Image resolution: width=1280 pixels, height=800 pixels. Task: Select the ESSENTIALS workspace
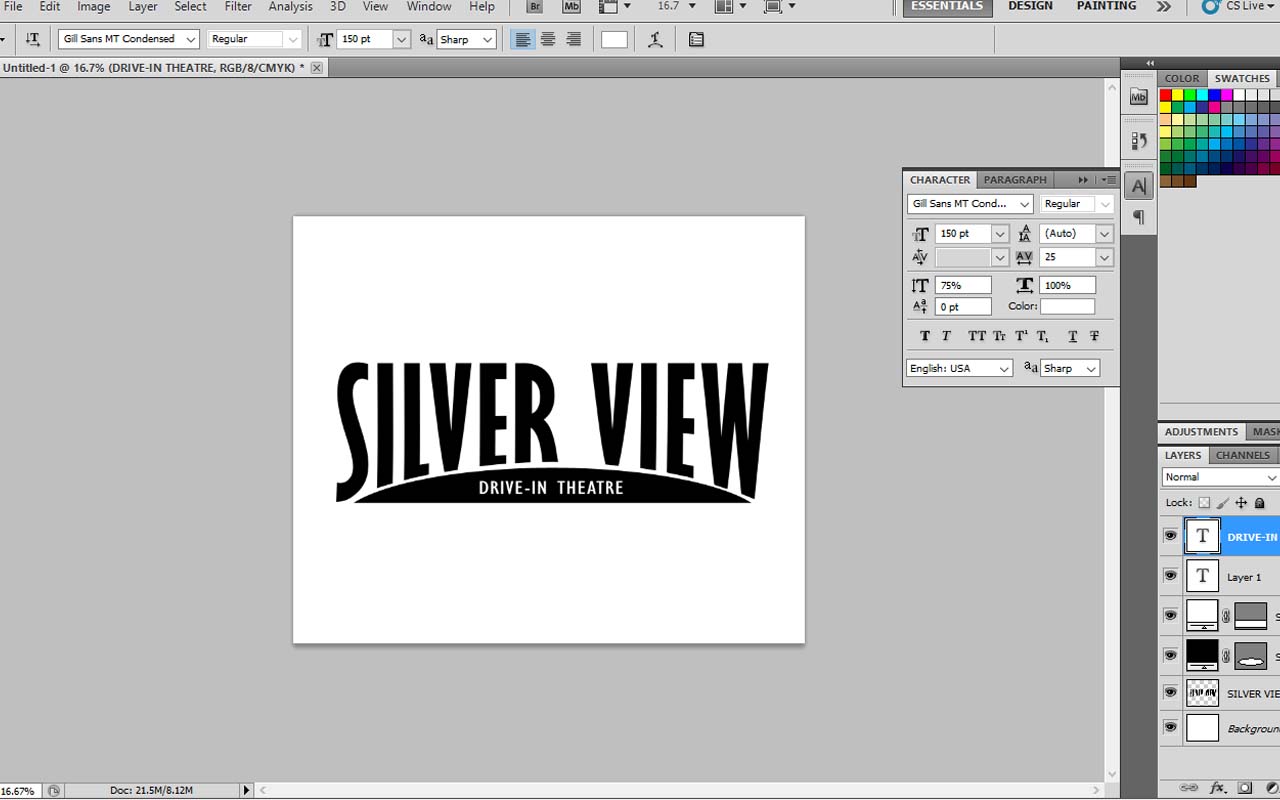(x=947, y=6)
